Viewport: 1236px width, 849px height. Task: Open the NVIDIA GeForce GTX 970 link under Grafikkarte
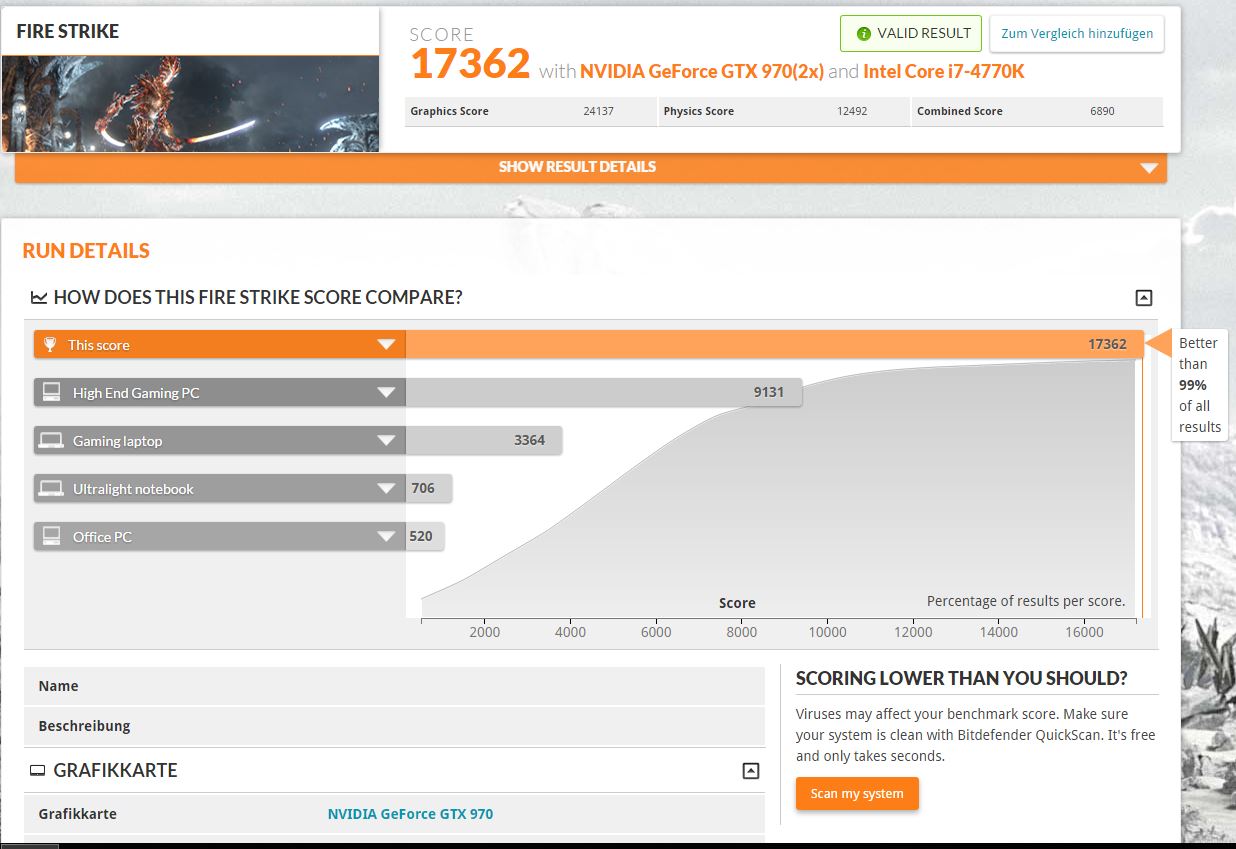click(x=410, y=814)
